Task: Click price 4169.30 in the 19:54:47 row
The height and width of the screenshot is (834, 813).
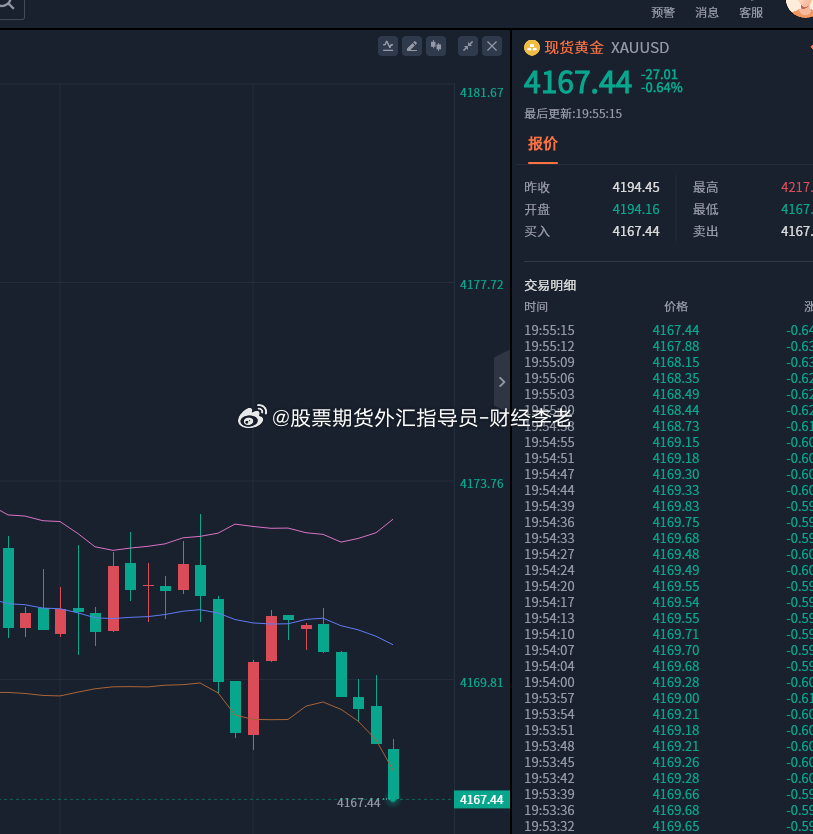Action: click(676, 474)
